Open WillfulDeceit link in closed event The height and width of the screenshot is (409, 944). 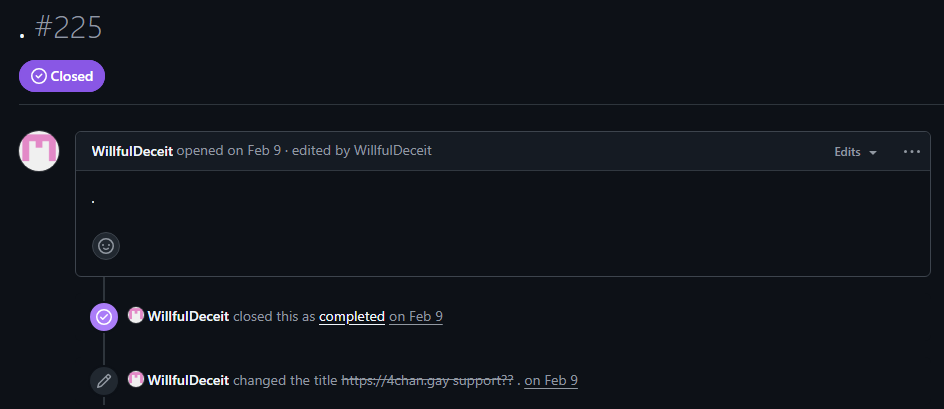tap(188, 316)
